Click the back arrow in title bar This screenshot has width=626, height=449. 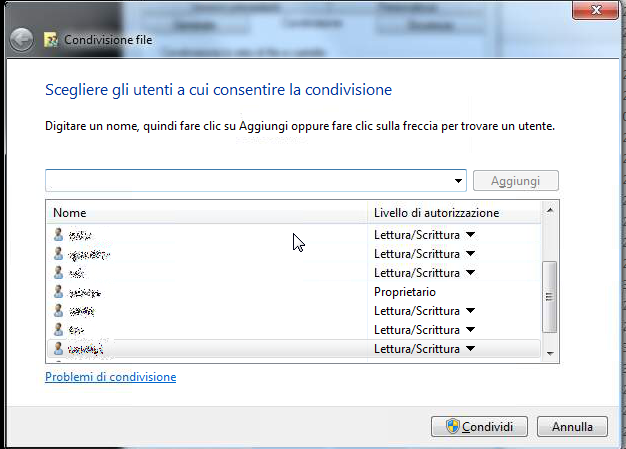22,40
